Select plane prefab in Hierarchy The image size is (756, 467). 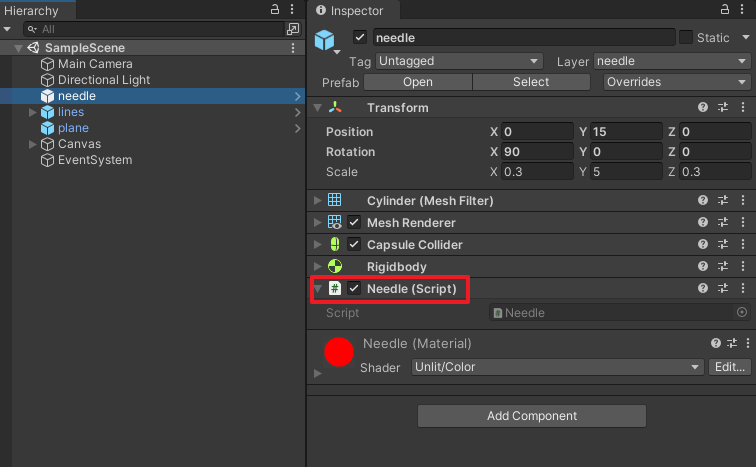pyautogui.click(x=73, y=128)
